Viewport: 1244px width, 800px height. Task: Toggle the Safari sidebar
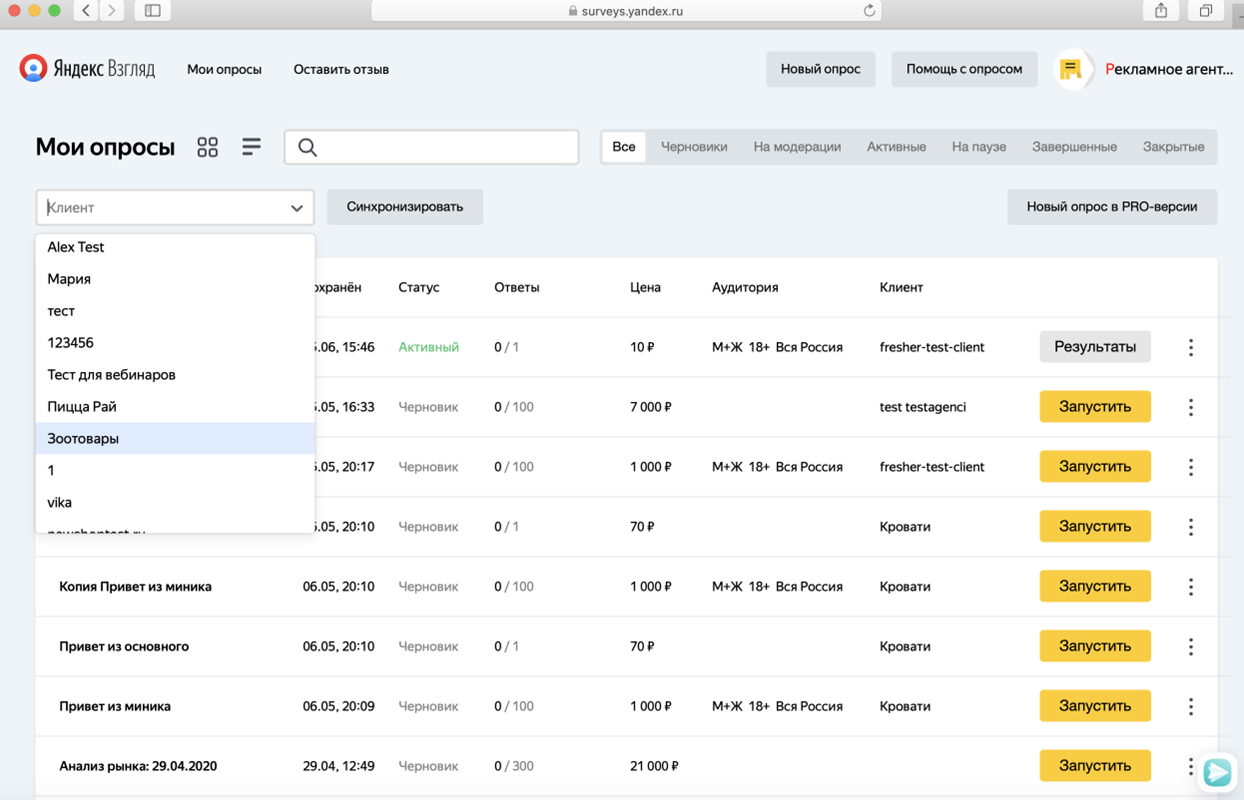[152, 10]
